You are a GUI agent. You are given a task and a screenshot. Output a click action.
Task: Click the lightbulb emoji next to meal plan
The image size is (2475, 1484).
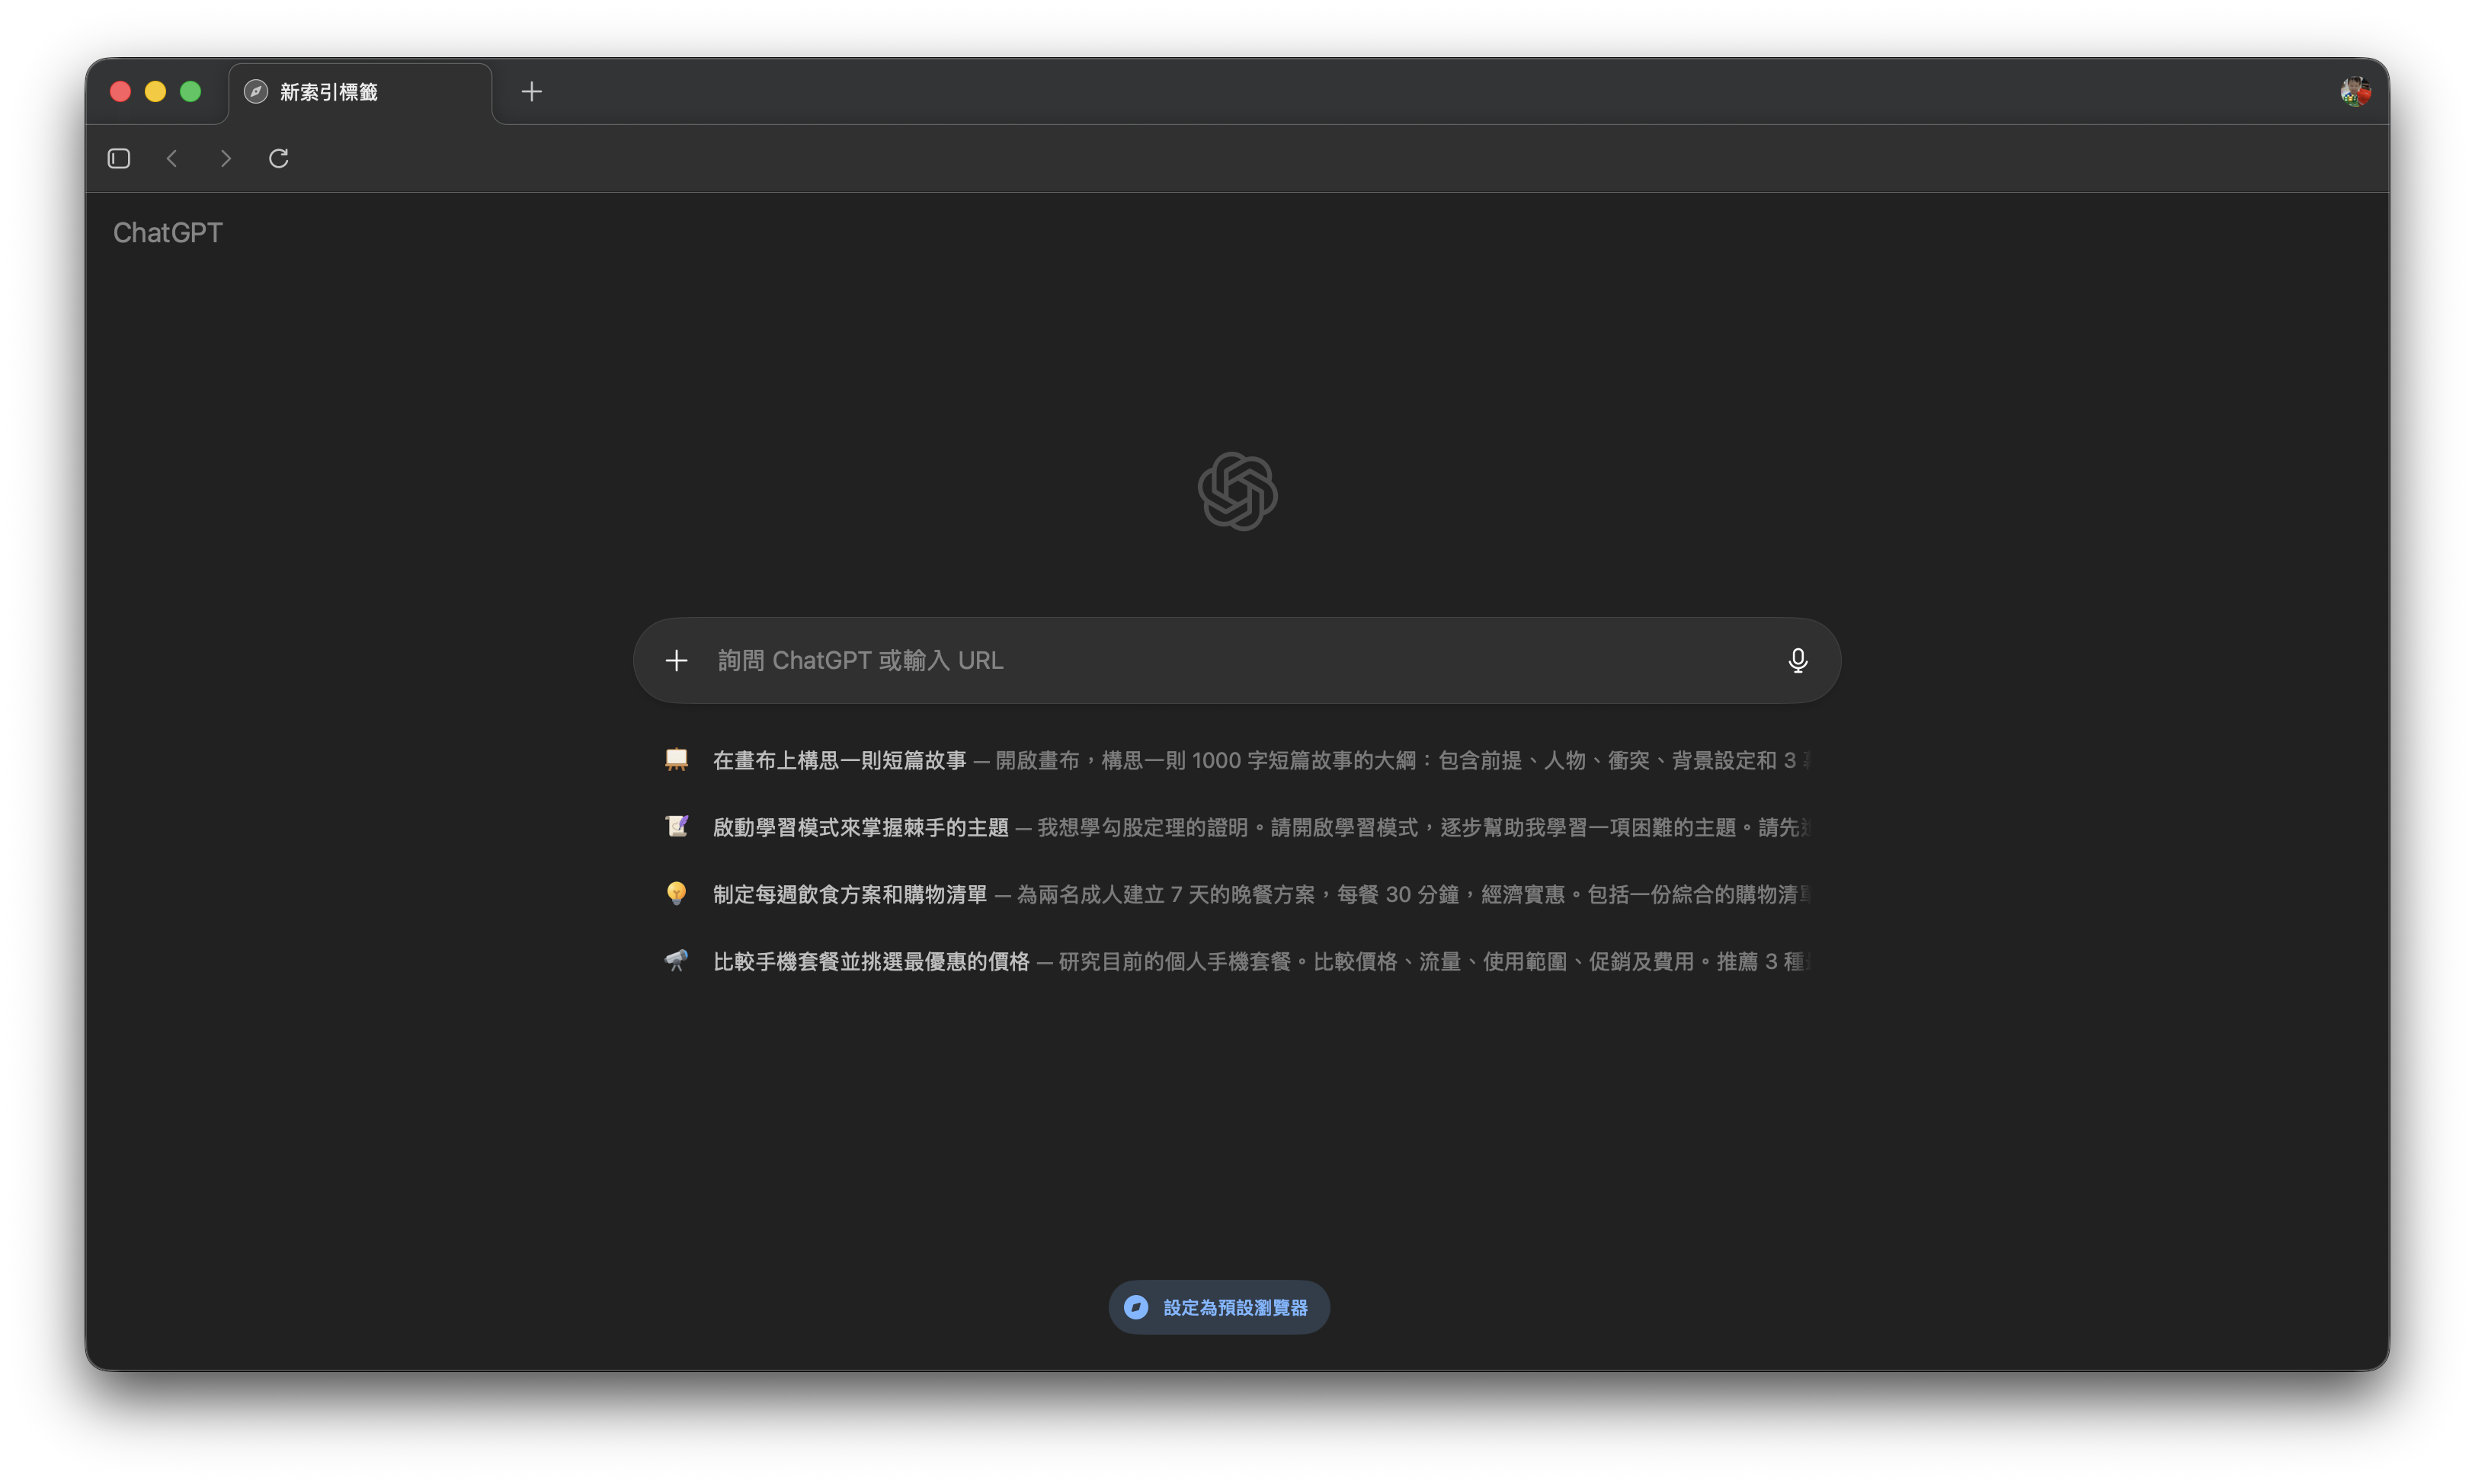pos(677,894)
